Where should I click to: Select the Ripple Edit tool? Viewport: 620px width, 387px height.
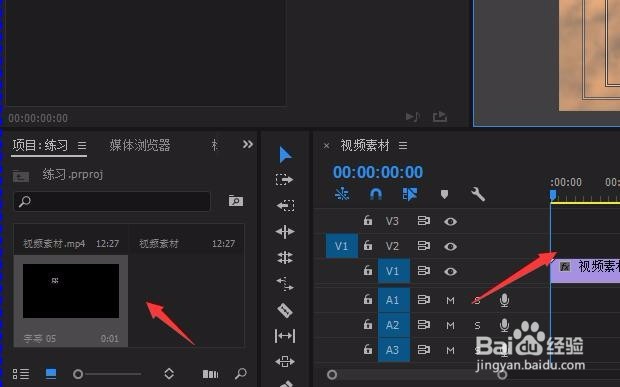(x=285, y=232)
